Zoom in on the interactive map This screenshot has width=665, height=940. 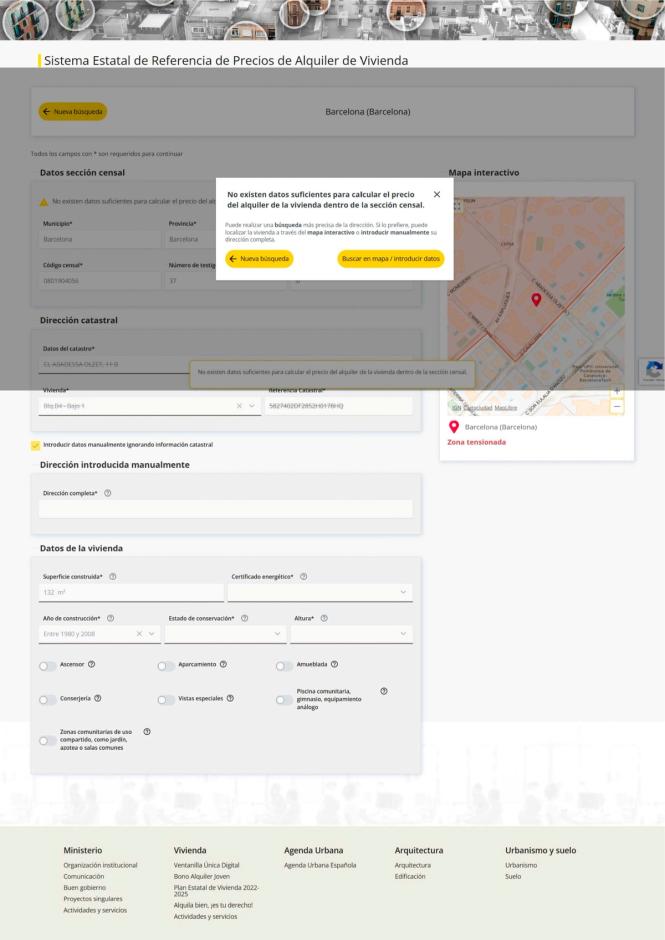click(616, 391)
